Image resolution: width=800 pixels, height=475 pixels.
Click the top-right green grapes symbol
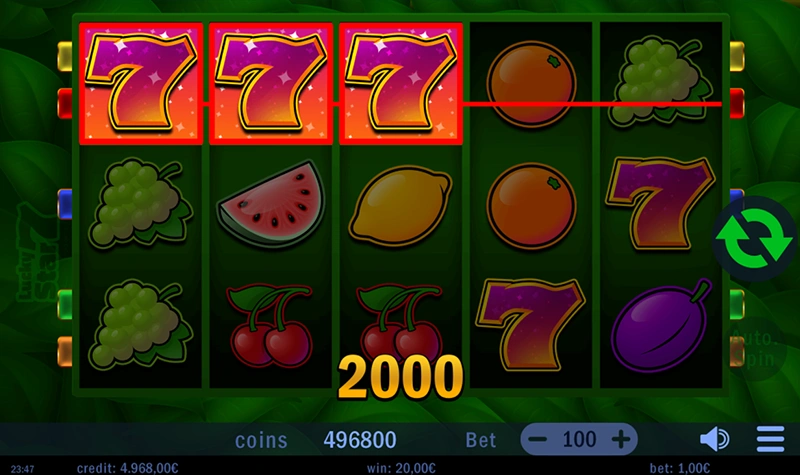[x=661, y=80]
